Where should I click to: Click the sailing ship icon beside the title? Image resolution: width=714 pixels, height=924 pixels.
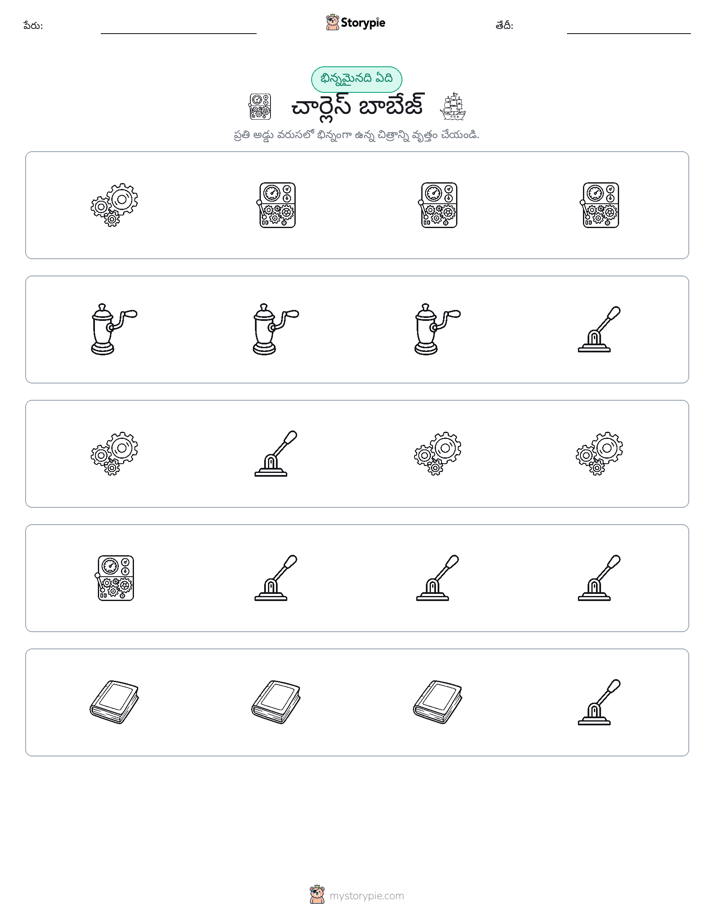pyautogui.click(x=453, y=107)
